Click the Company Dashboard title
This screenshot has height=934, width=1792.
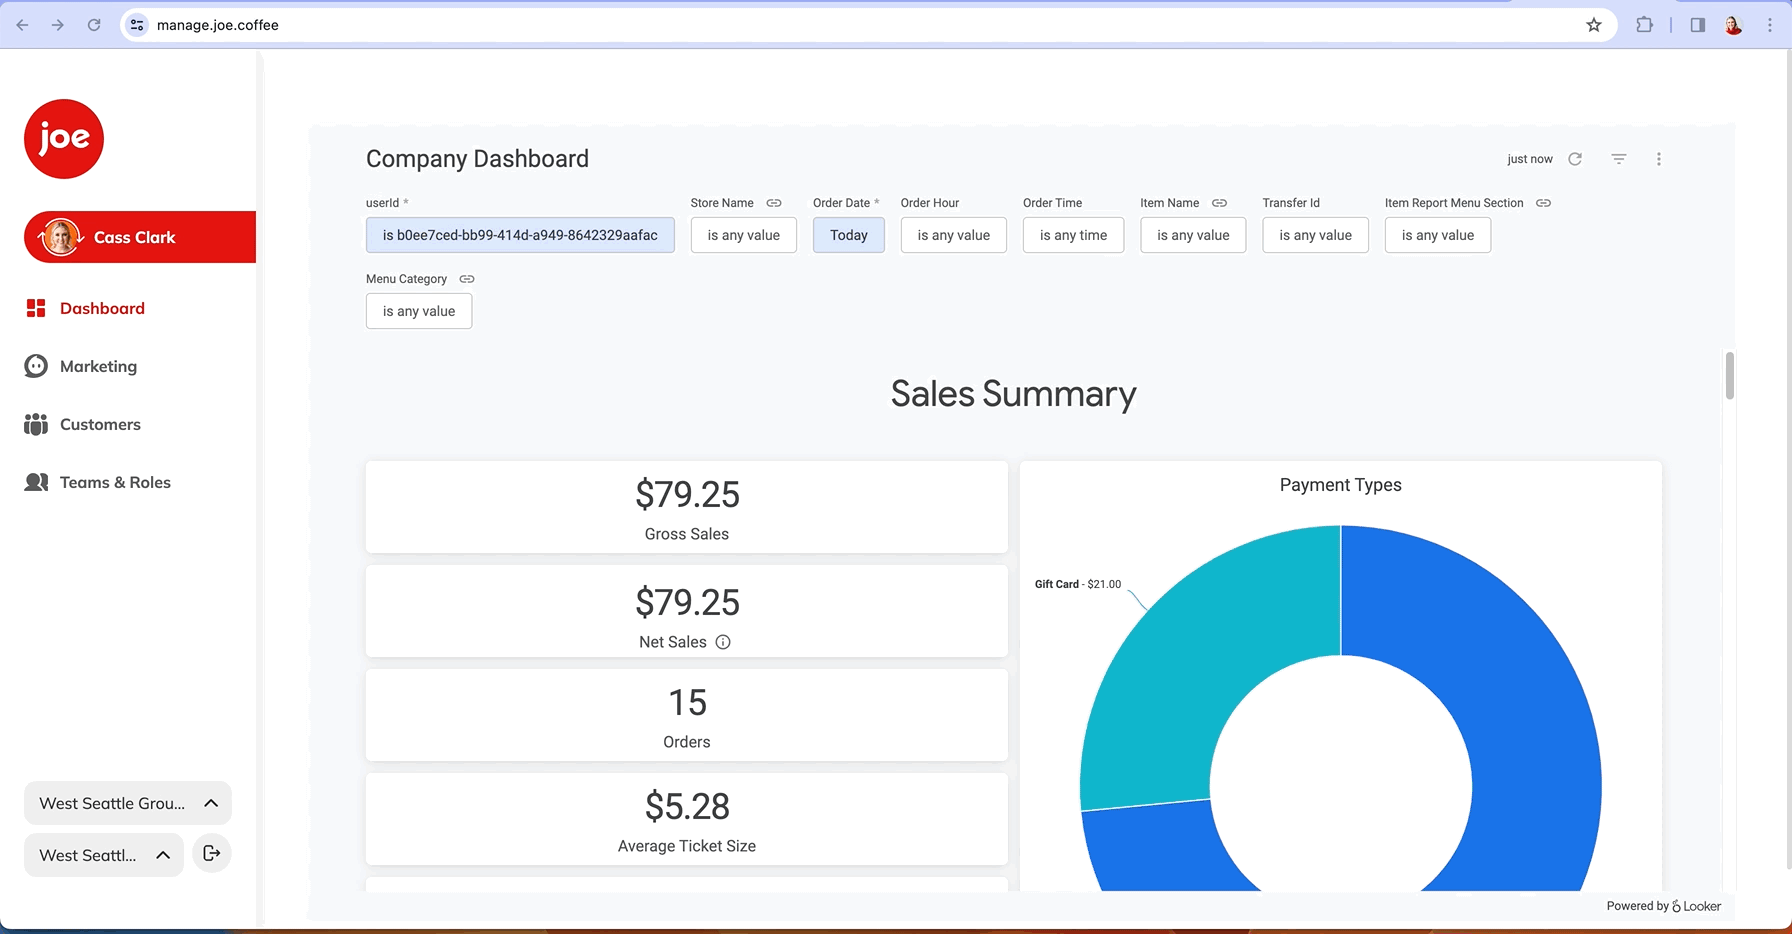[x=477, y=159]
